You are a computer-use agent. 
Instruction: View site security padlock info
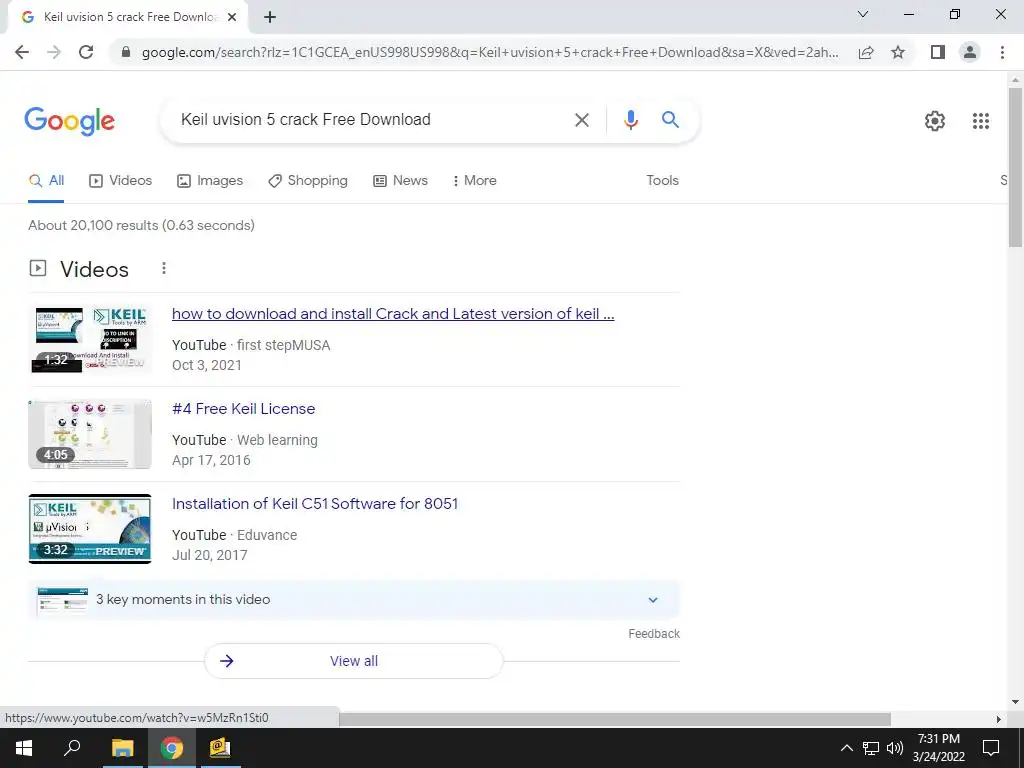tap(126, 52)
